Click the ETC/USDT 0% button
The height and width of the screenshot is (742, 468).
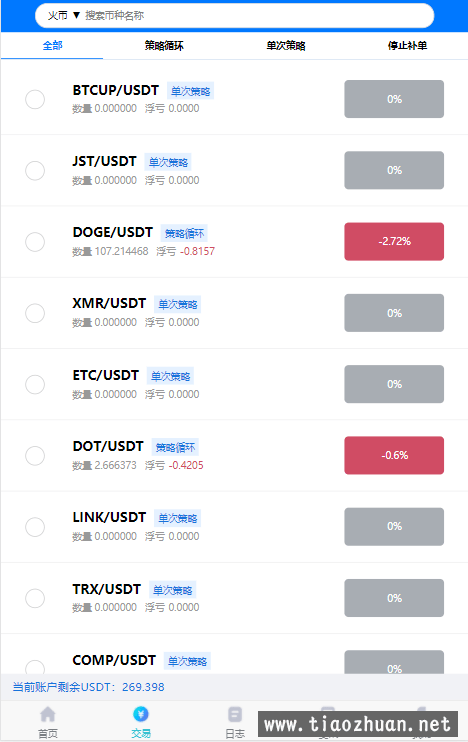[394, 384]
